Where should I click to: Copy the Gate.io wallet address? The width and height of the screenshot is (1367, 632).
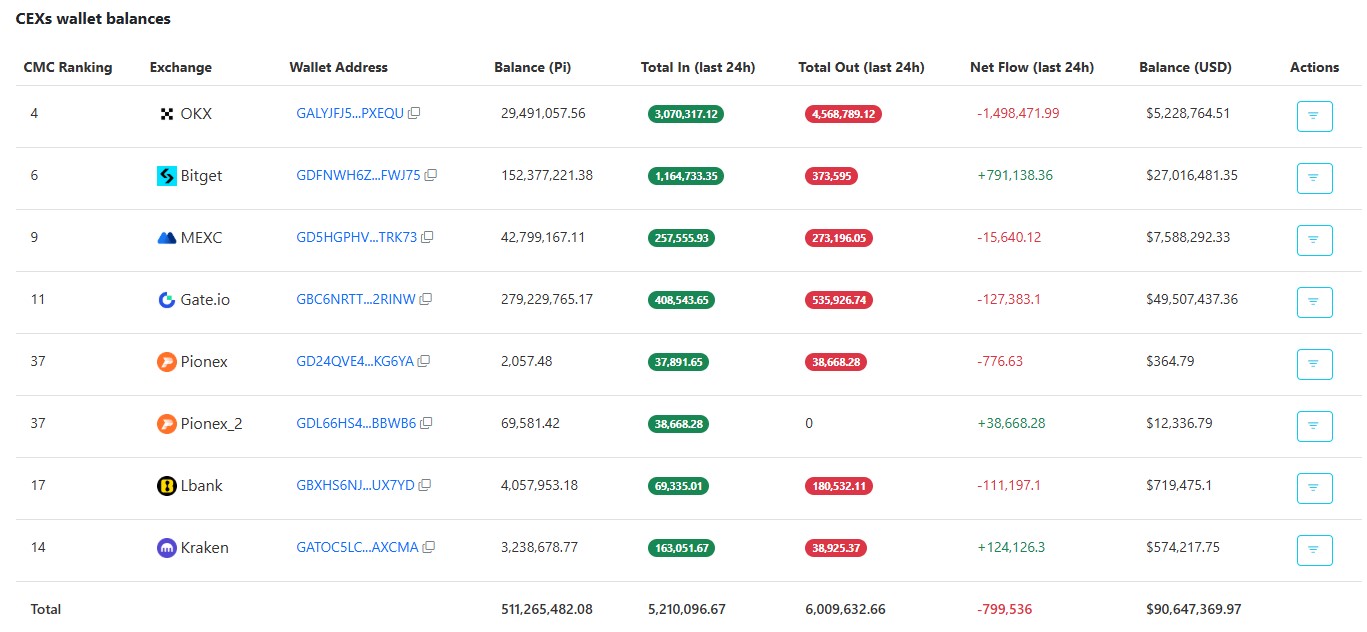[426, 298]
